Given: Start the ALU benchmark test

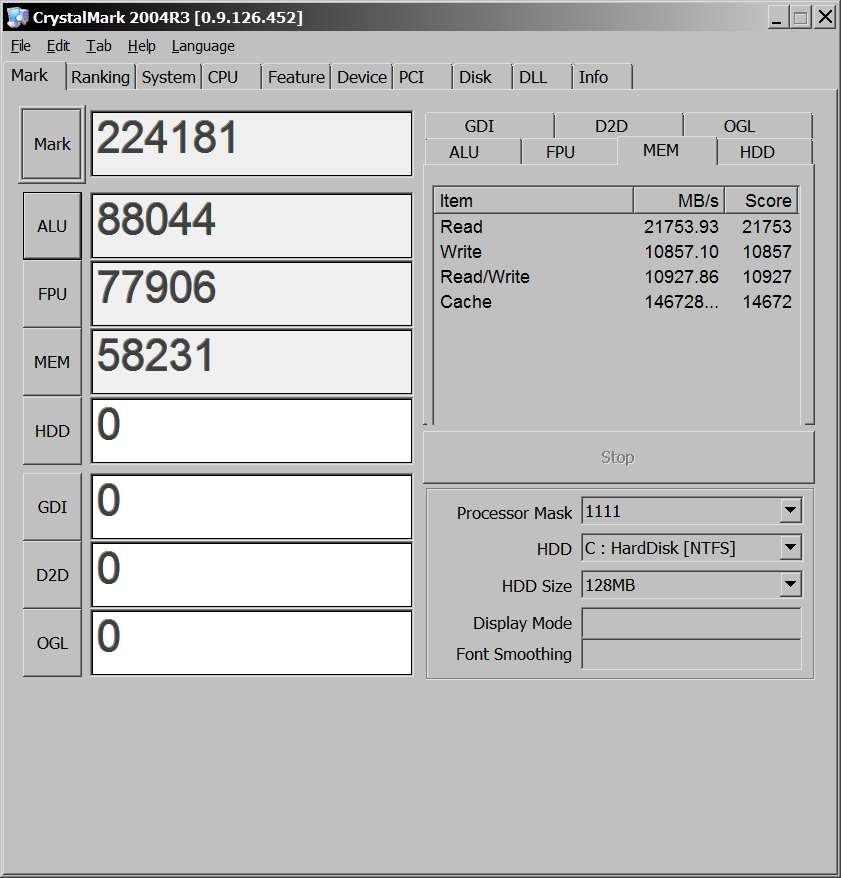Looking at the screenshot, I should click(52, 226).
